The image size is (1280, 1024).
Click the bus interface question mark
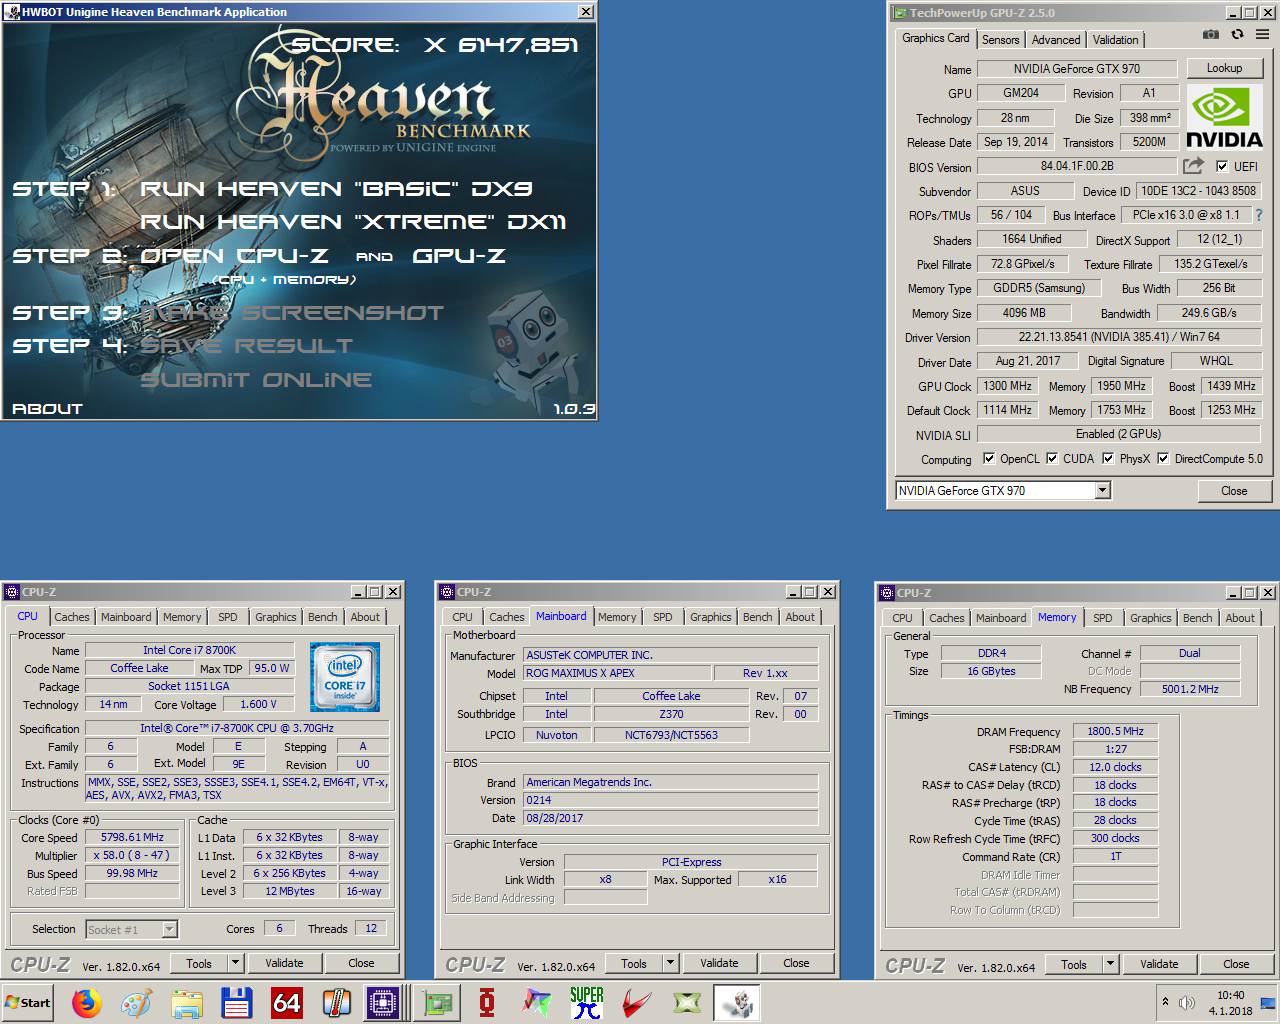(1259, 215)
